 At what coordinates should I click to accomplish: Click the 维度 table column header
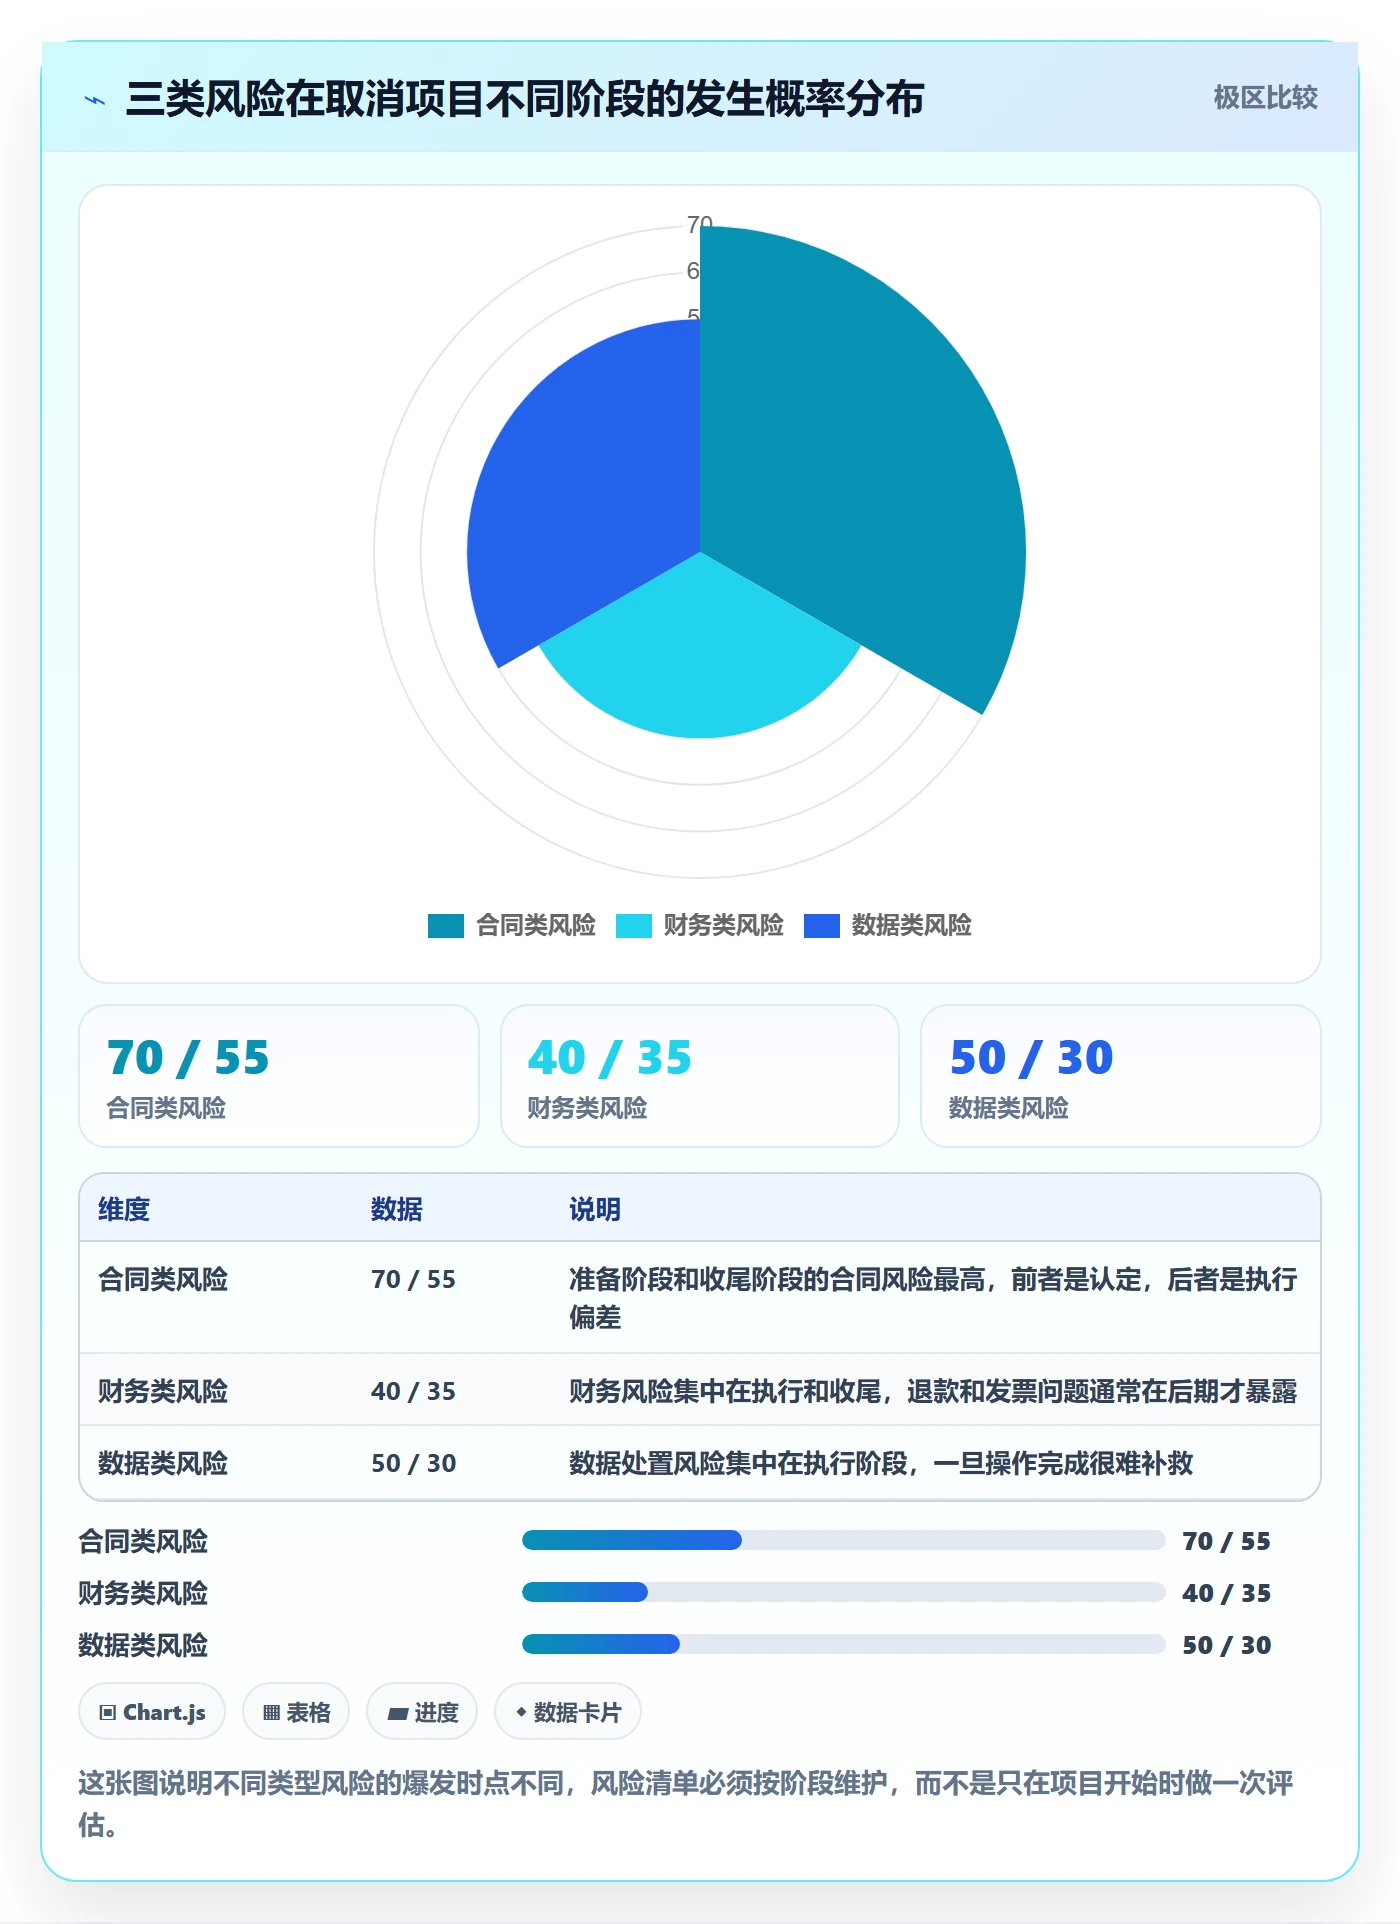point(124,1209)
